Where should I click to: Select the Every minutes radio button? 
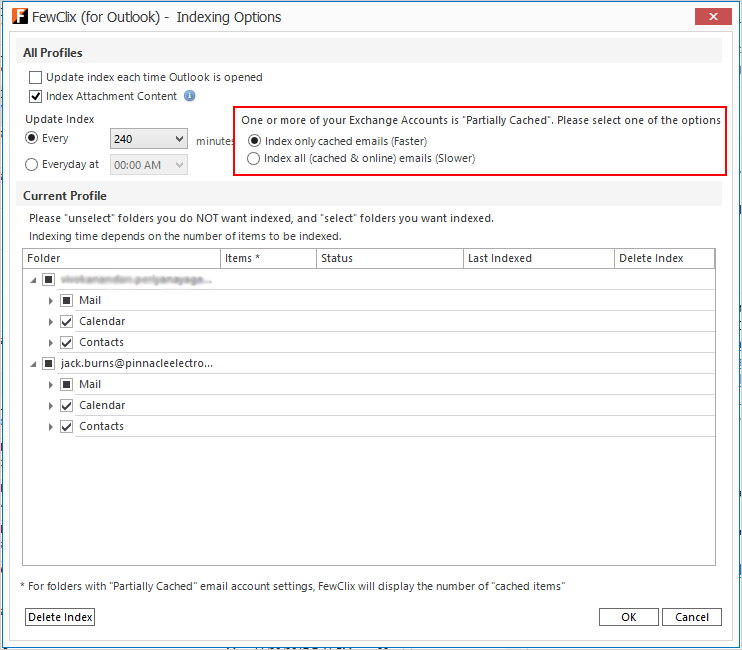(31, 138)
